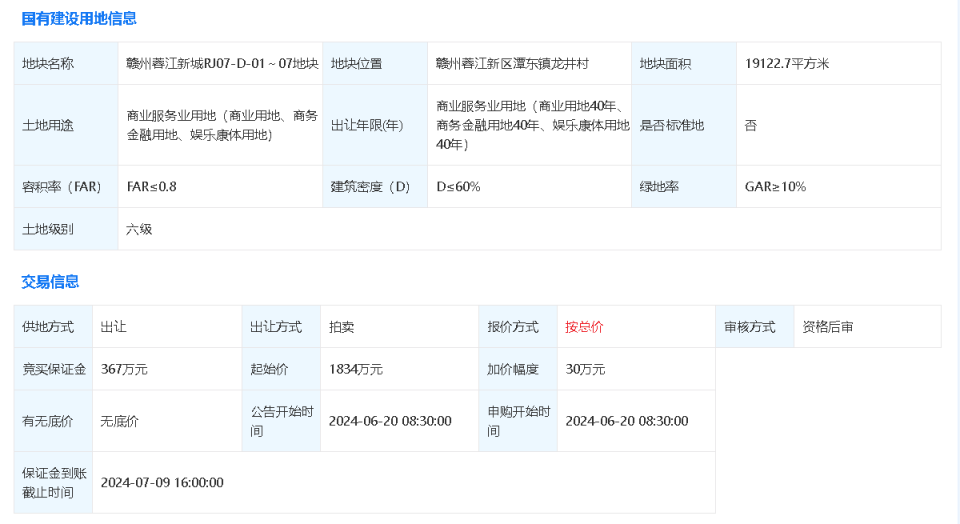
Task: Click the 是否标准地 label cell
Action: [x=684, y=125]
